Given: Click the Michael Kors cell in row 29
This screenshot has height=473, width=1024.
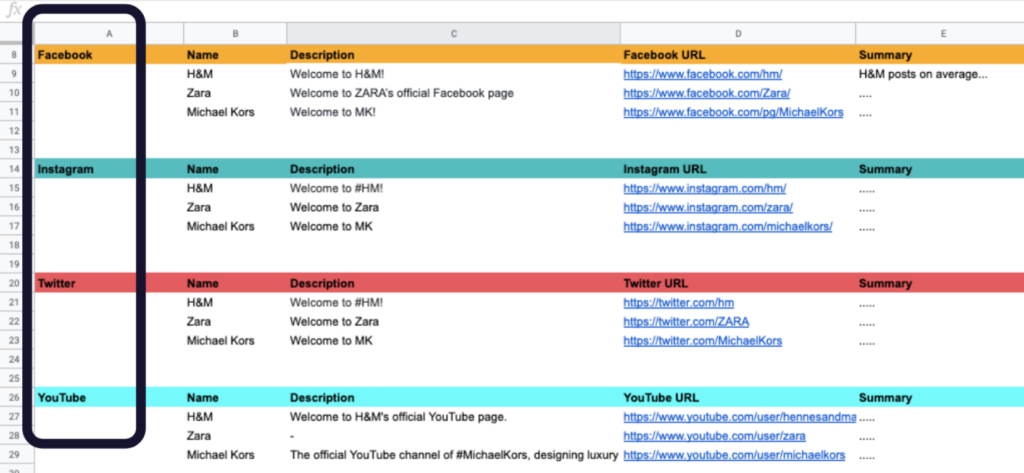Looking at the screenshot, I should point(235,455).
